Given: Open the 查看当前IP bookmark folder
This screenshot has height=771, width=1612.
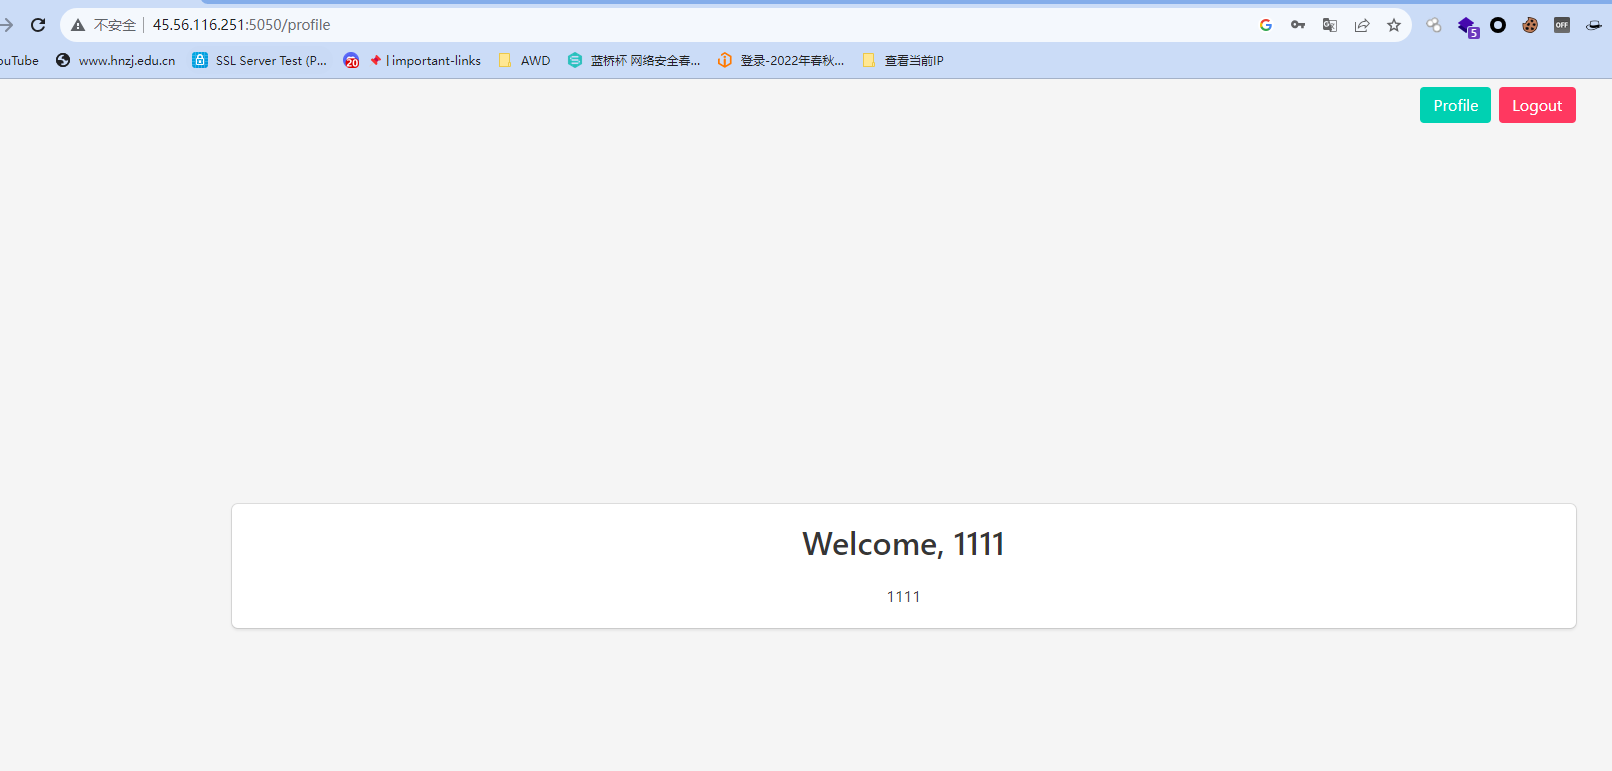Looking at the screenshot, I should pos(903,61).
